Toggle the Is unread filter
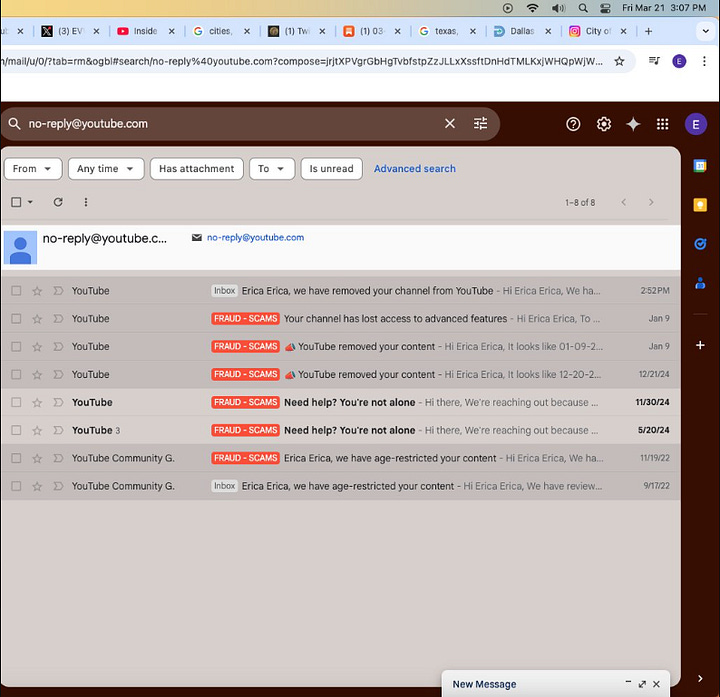This screenshot has height=697, width=720. coord(331,169)
